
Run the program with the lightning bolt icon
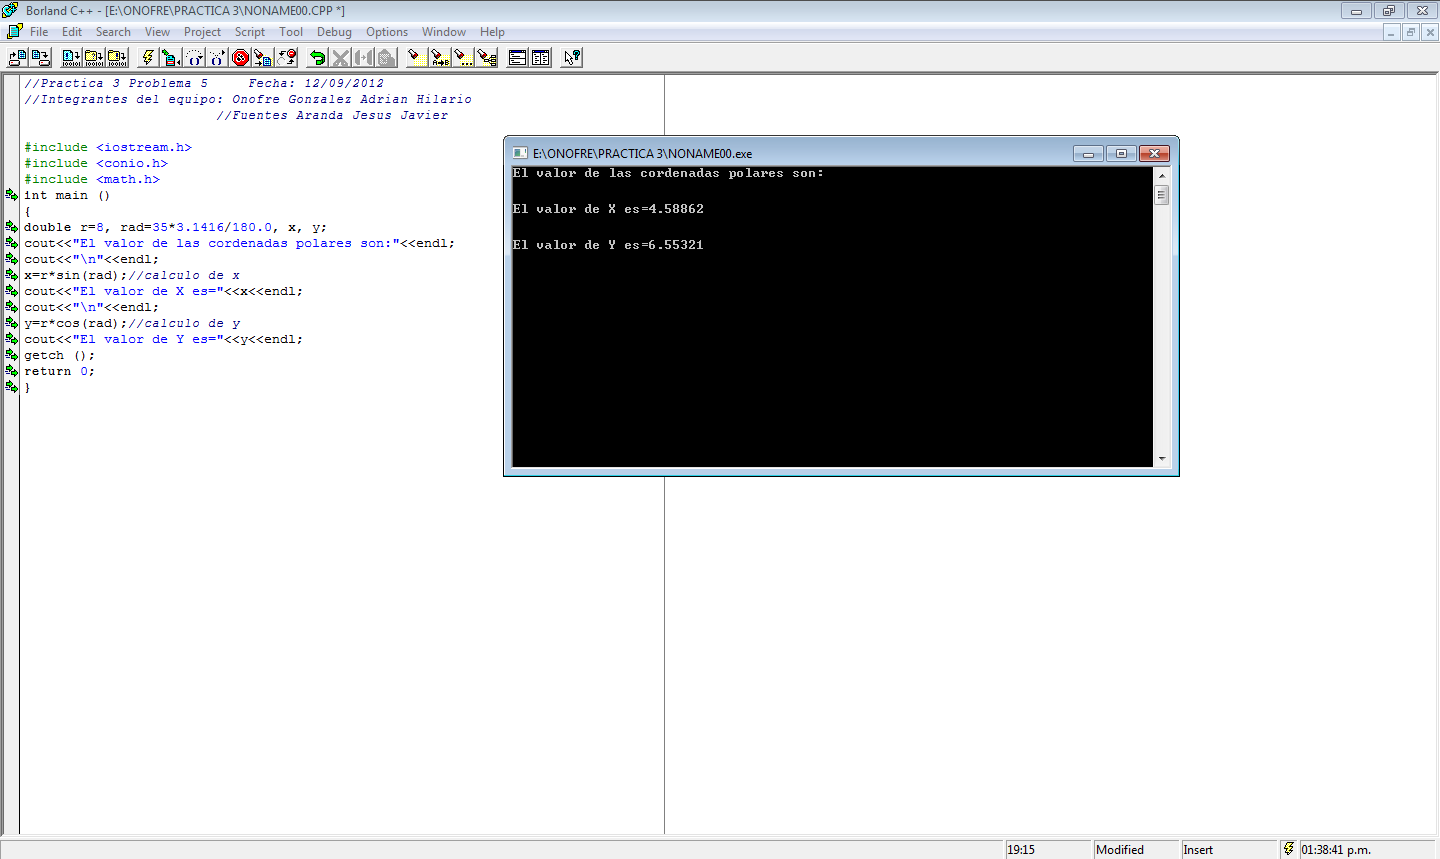tap(148, 57)
